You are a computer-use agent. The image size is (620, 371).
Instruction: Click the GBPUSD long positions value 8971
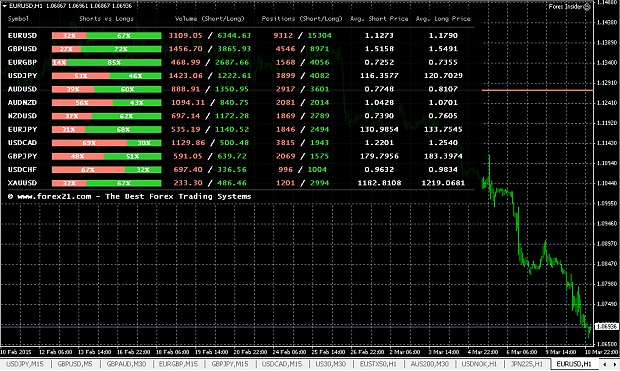pos(319,49)
